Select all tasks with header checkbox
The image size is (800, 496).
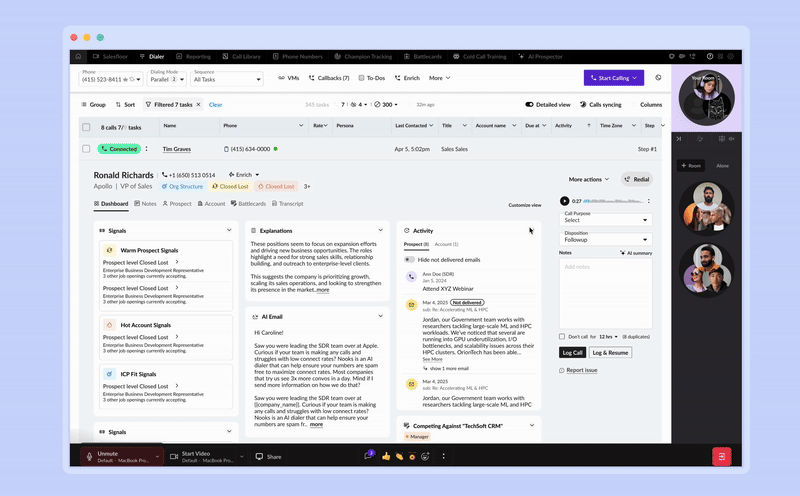tap(86, 127)
